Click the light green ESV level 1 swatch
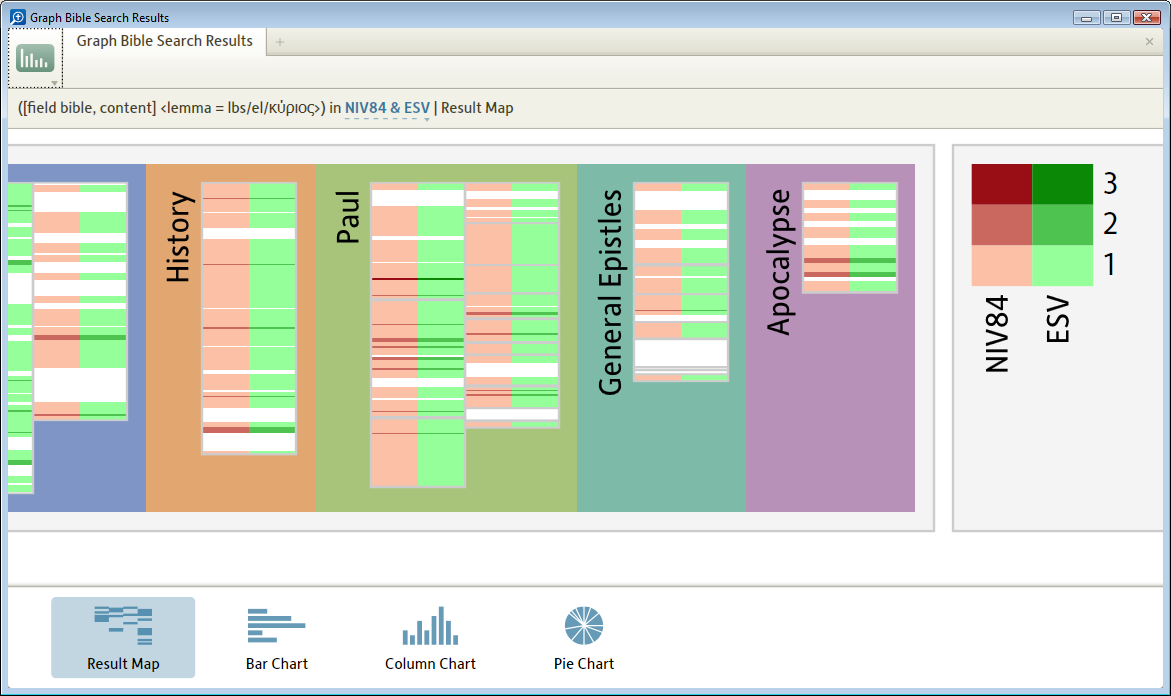Image resolution: width=1171 pixels, height=696 pixels. [x=1063, y=265]
